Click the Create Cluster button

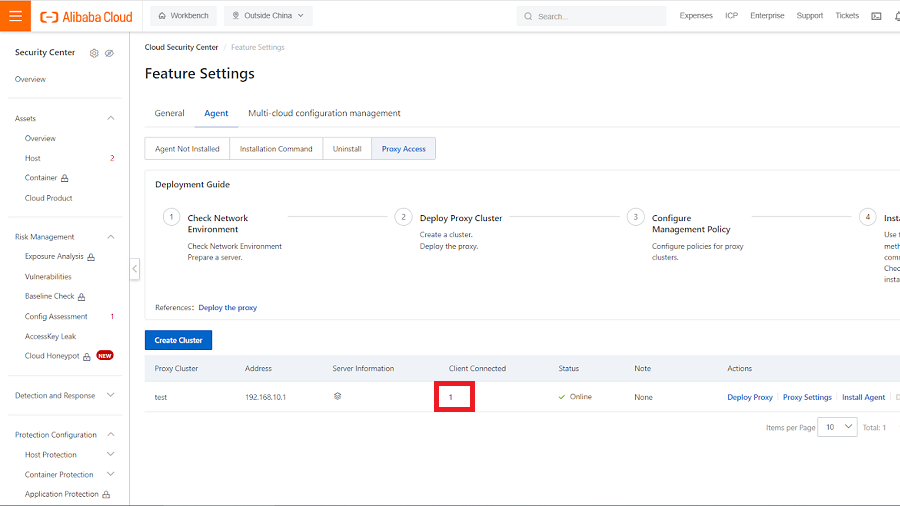point(178,340)
